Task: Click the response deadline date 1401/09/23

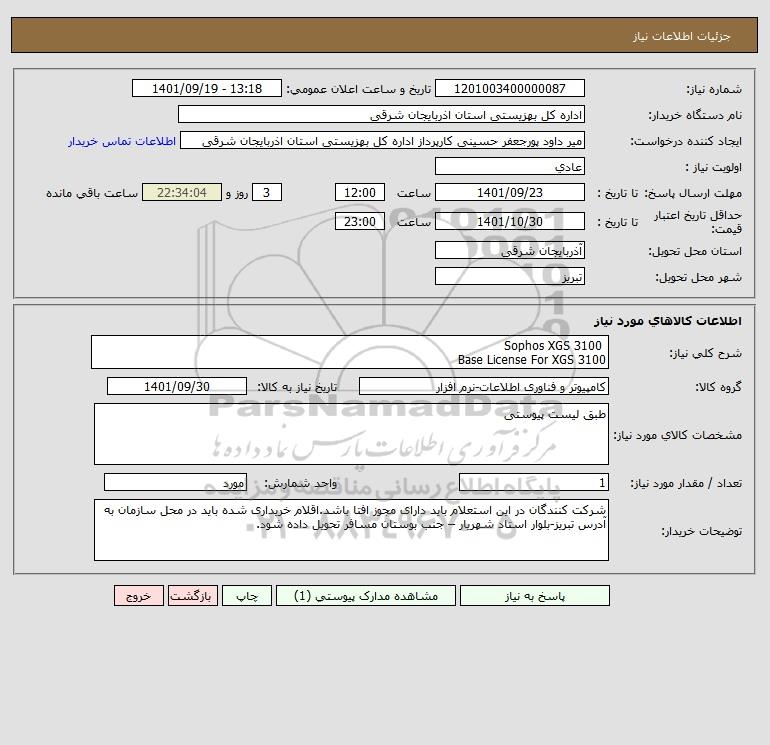Action: (x=510, y=193)
